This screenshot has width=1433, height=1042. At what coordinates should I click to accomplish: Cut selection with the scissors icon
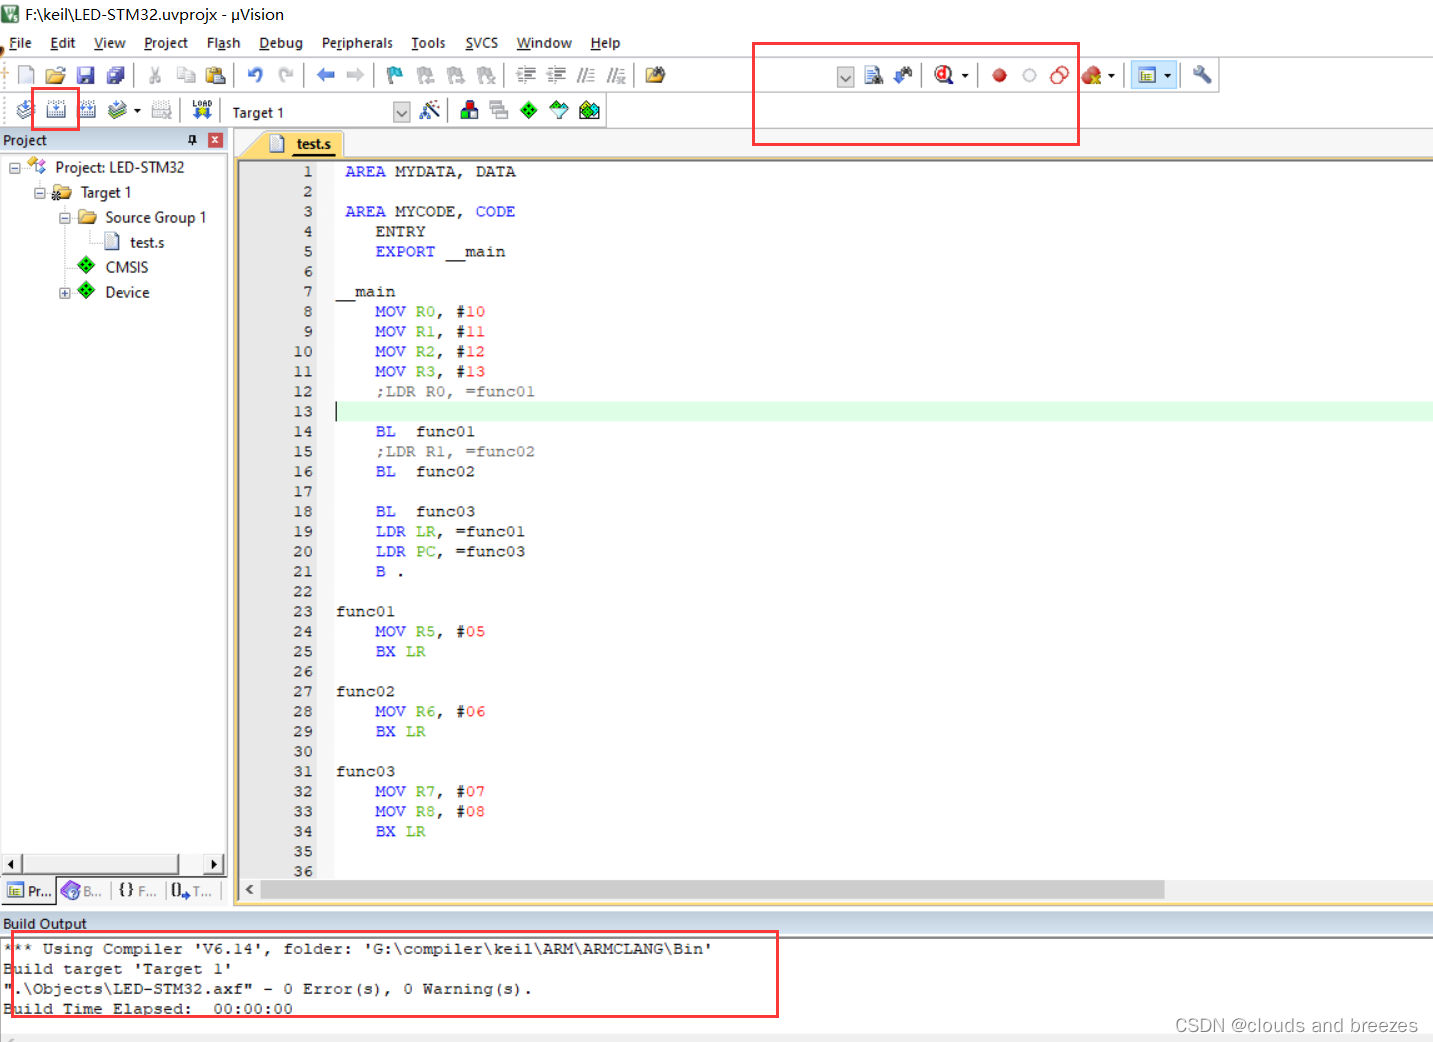click(155, 75)
